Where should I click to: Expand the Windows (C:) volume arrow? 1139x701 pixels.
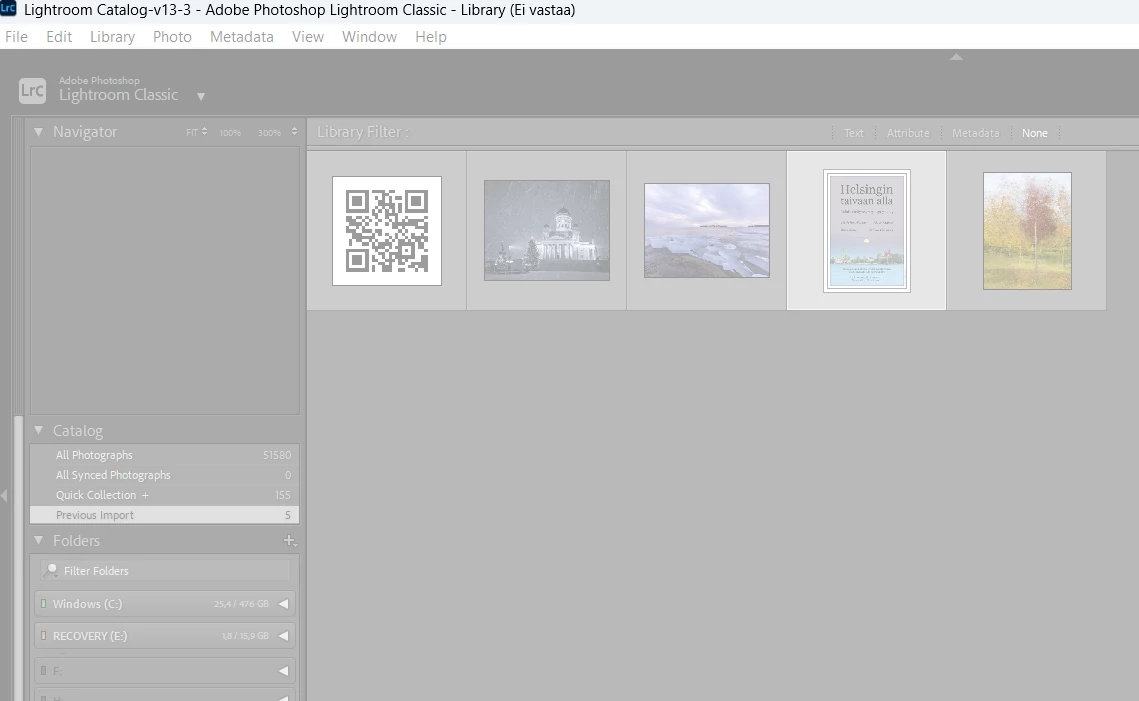point(284,604)
